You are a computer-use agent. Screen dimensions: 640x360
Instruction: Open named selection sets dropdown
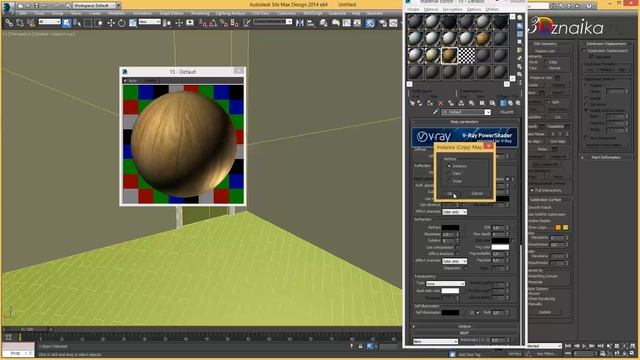[273, 22]
